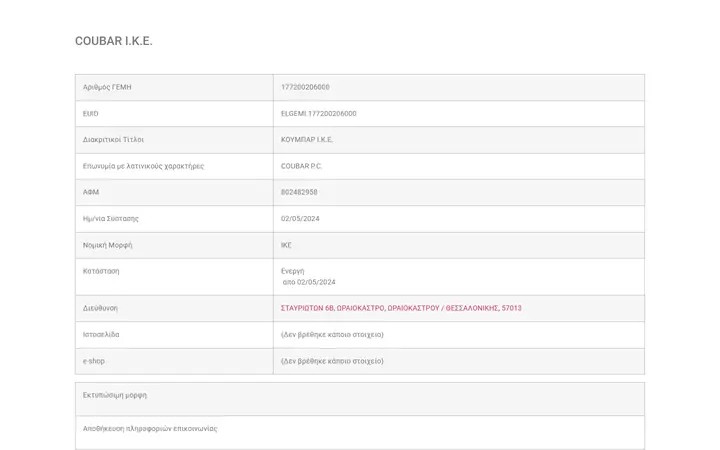Viewport: 720px width, 450px height.
Task: Click the Επωνυμία με λατινικούς χαρακτήρες label
Action: [143, 166]
